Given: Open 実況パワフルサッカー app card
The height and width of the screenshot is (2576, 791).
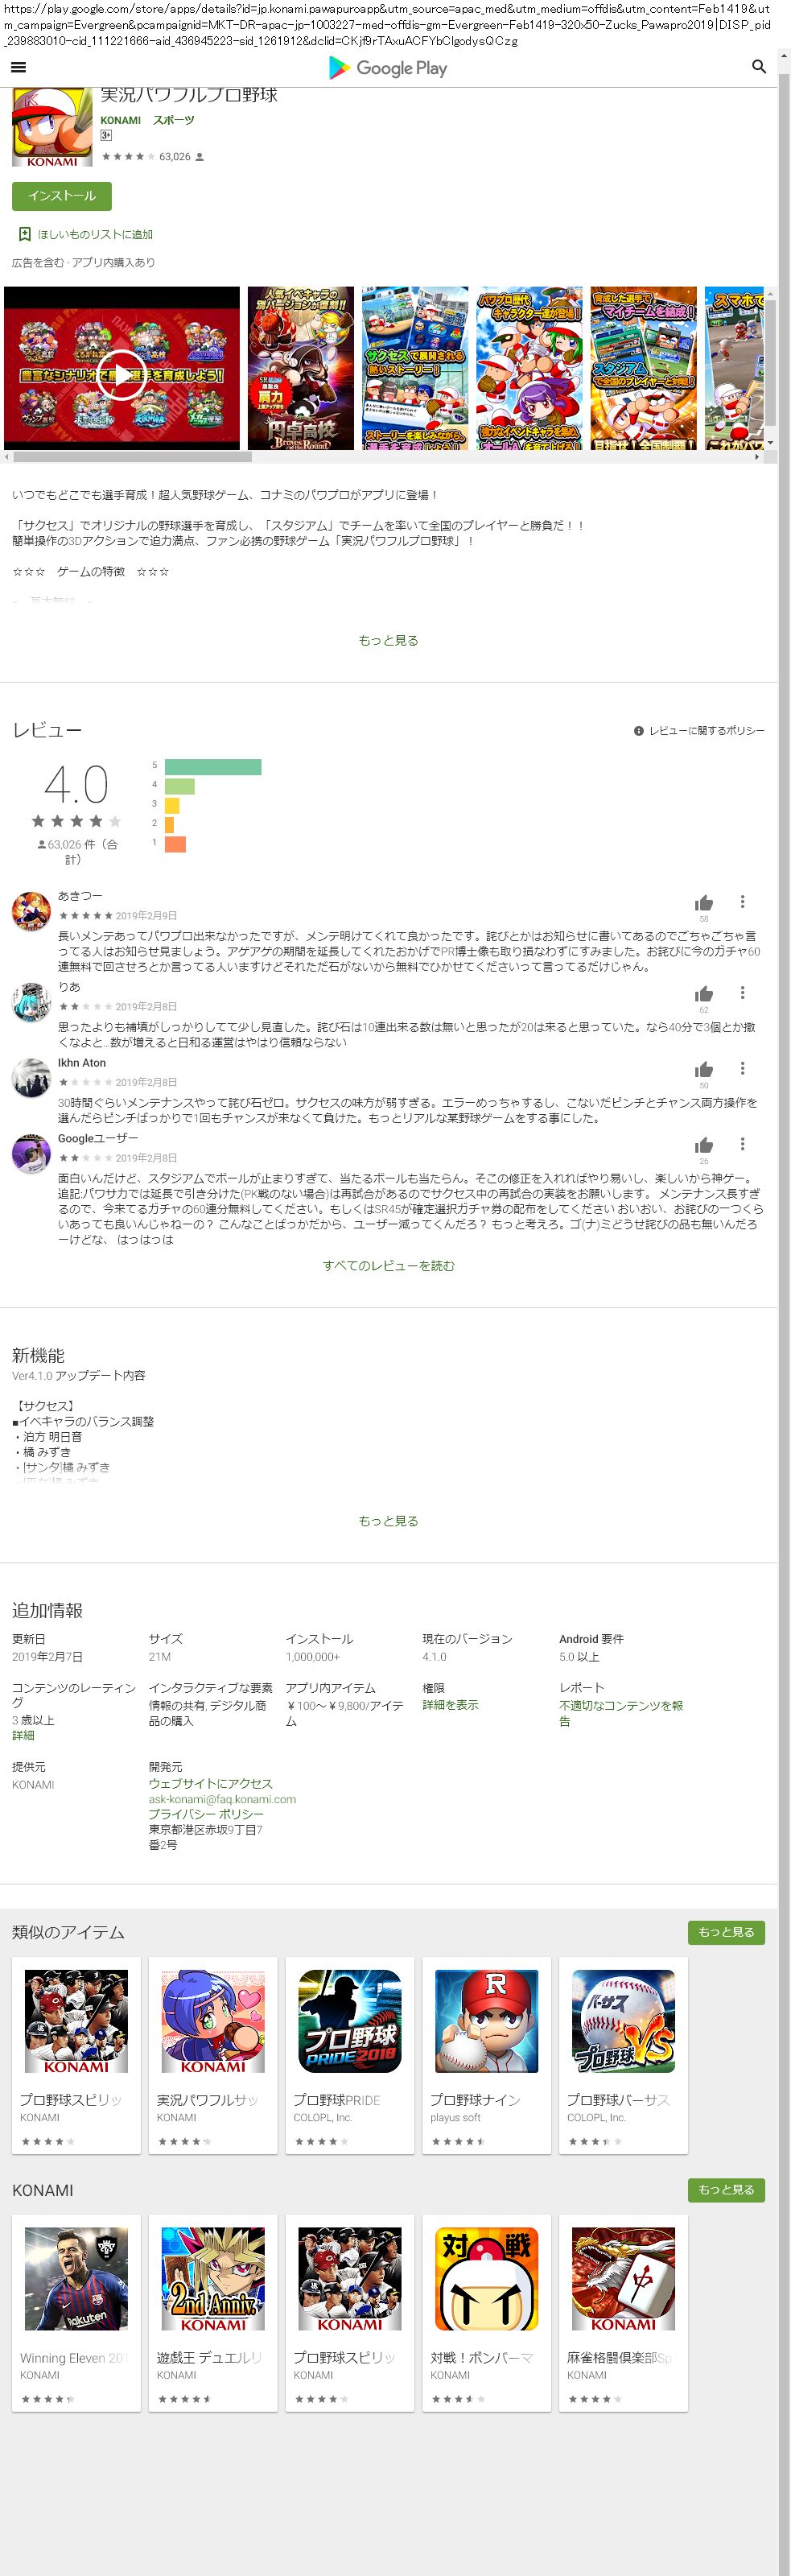Looking at the screenshot, I should (x=213, y=2055).
